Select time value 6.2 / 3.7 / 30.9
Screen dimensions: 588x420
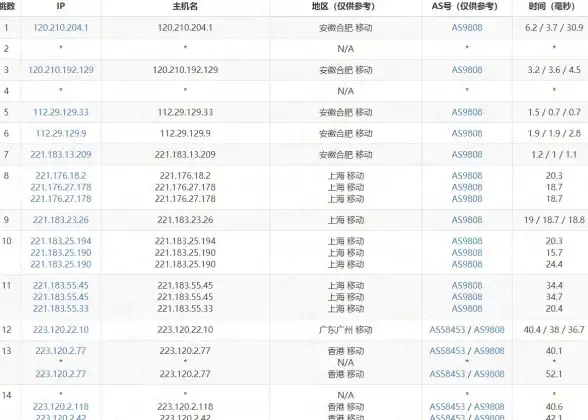554,28
